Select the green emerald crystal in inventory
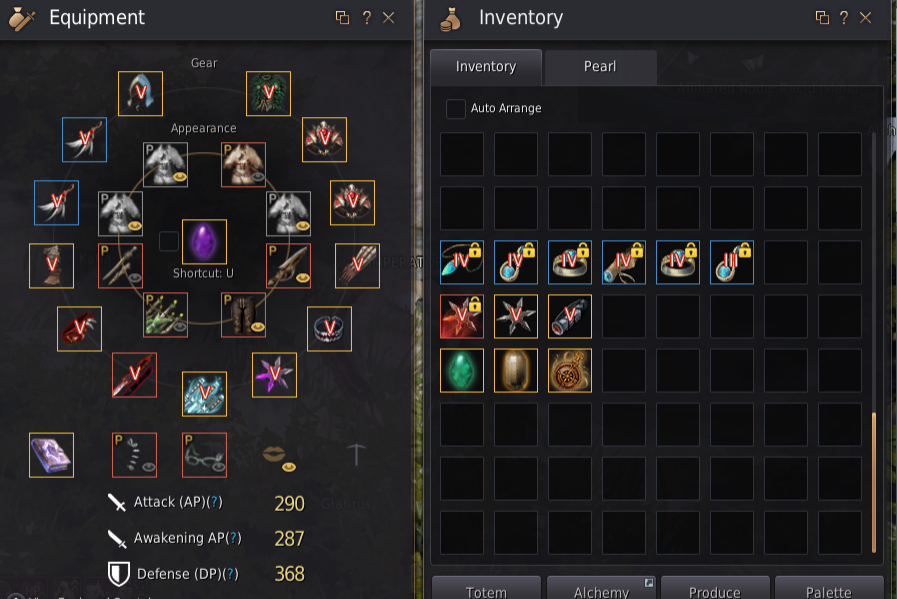This screenshot has width=897, height=599. (462, 371)
